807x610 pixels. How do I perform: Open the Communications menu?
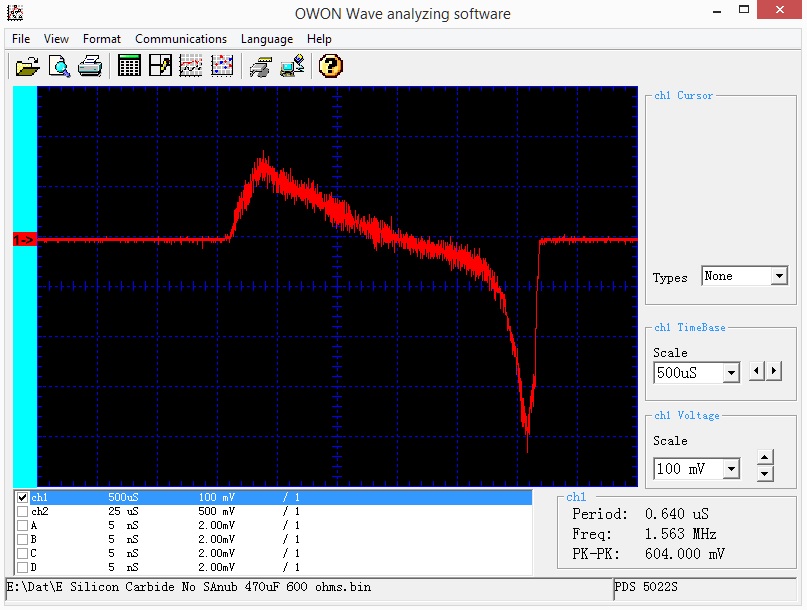(181, 39)
